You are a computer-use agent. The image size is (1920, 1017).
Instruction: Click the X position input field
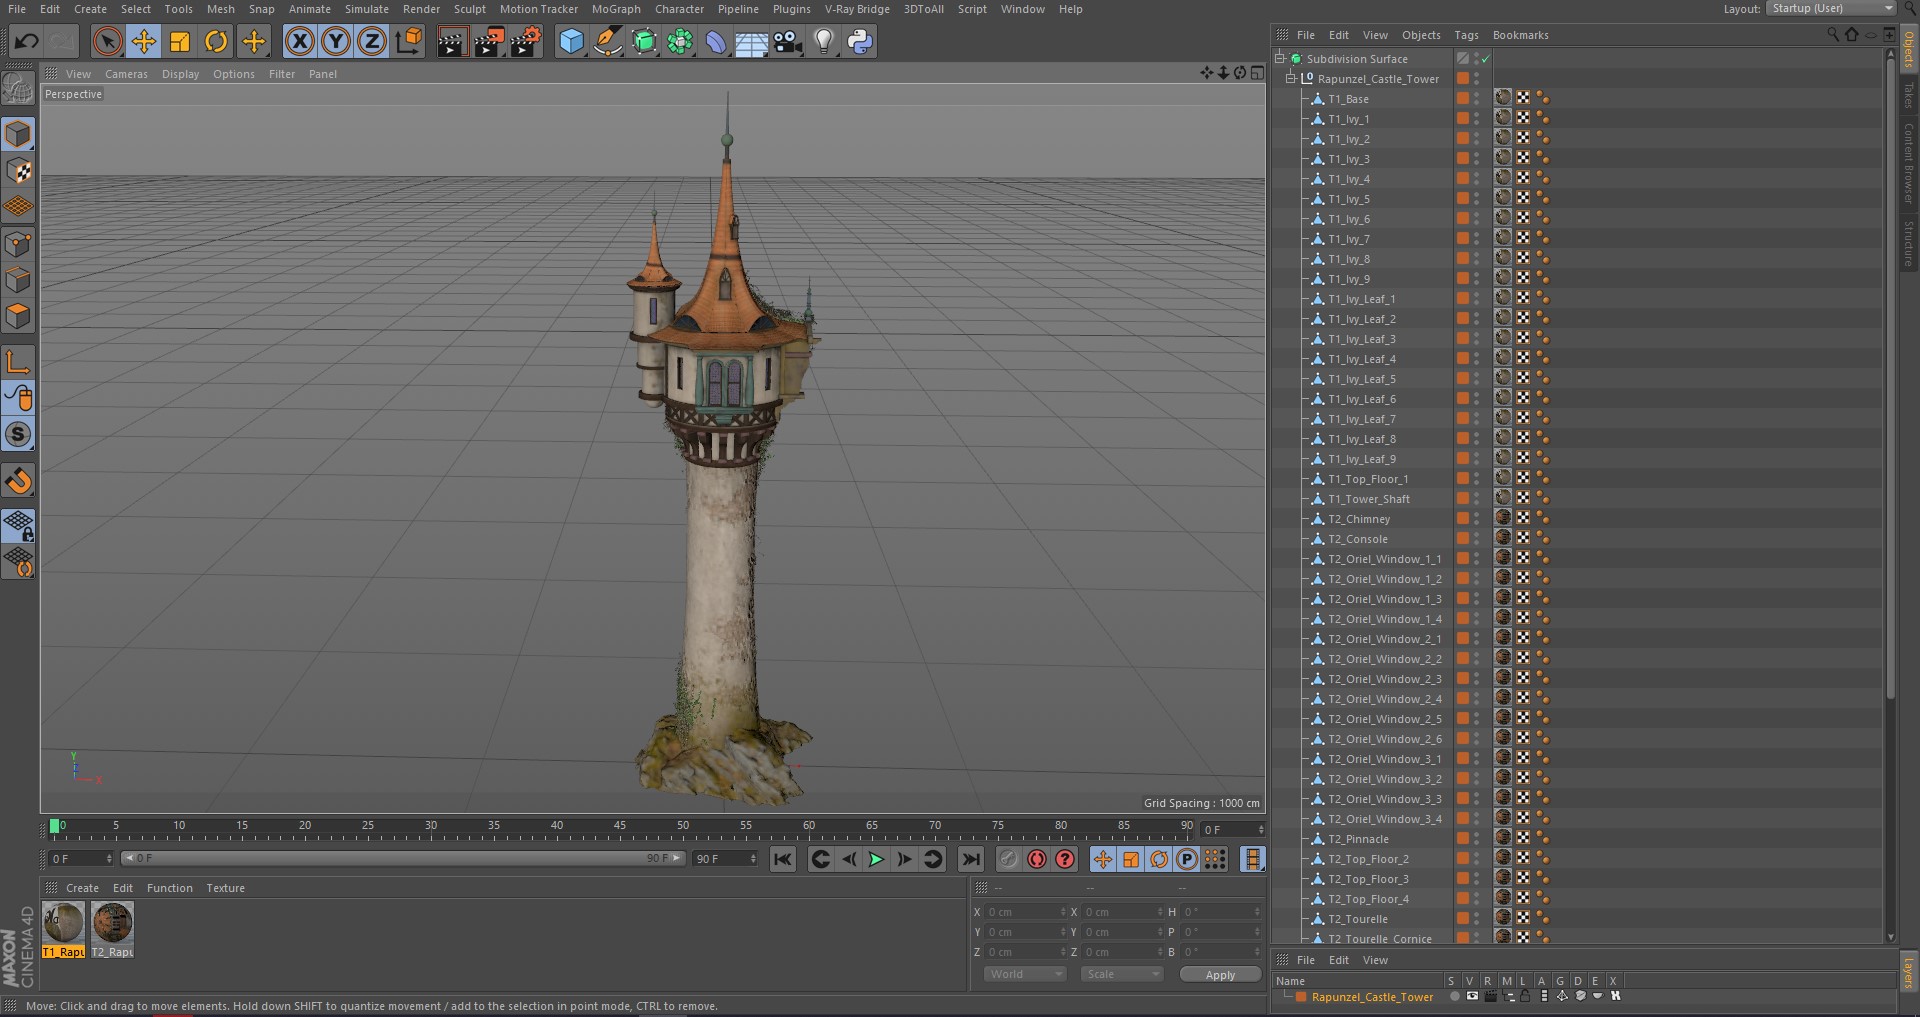point(1026,912)
